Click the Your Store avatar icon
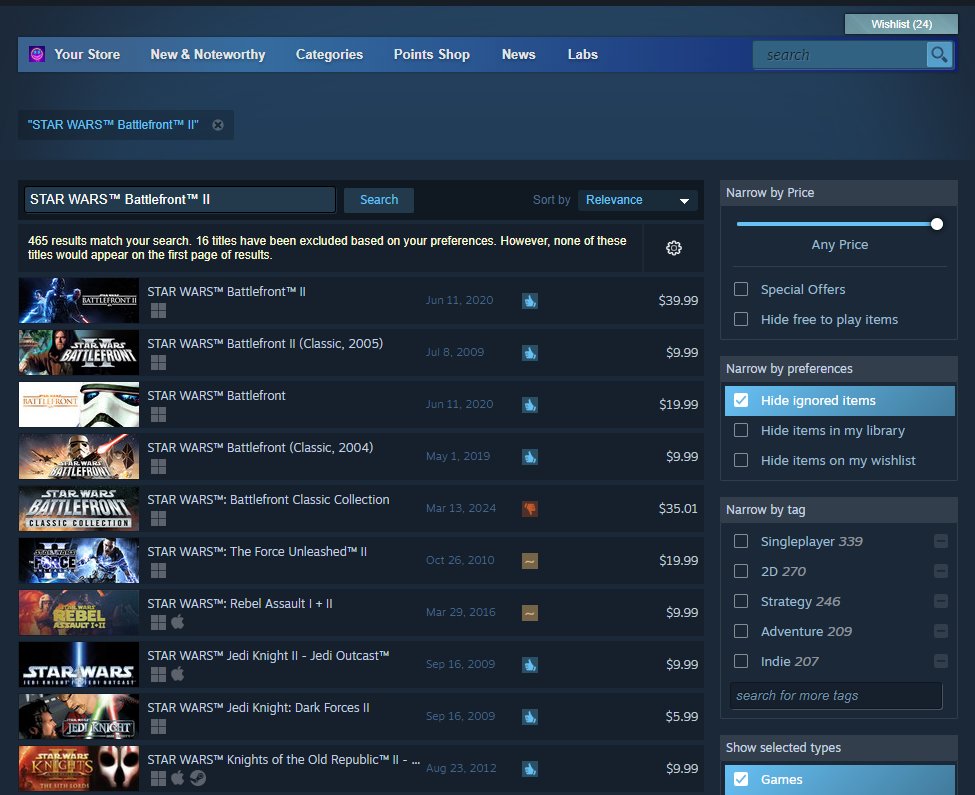975x795 pixels. pyautogui.click(x=37, y=54)
